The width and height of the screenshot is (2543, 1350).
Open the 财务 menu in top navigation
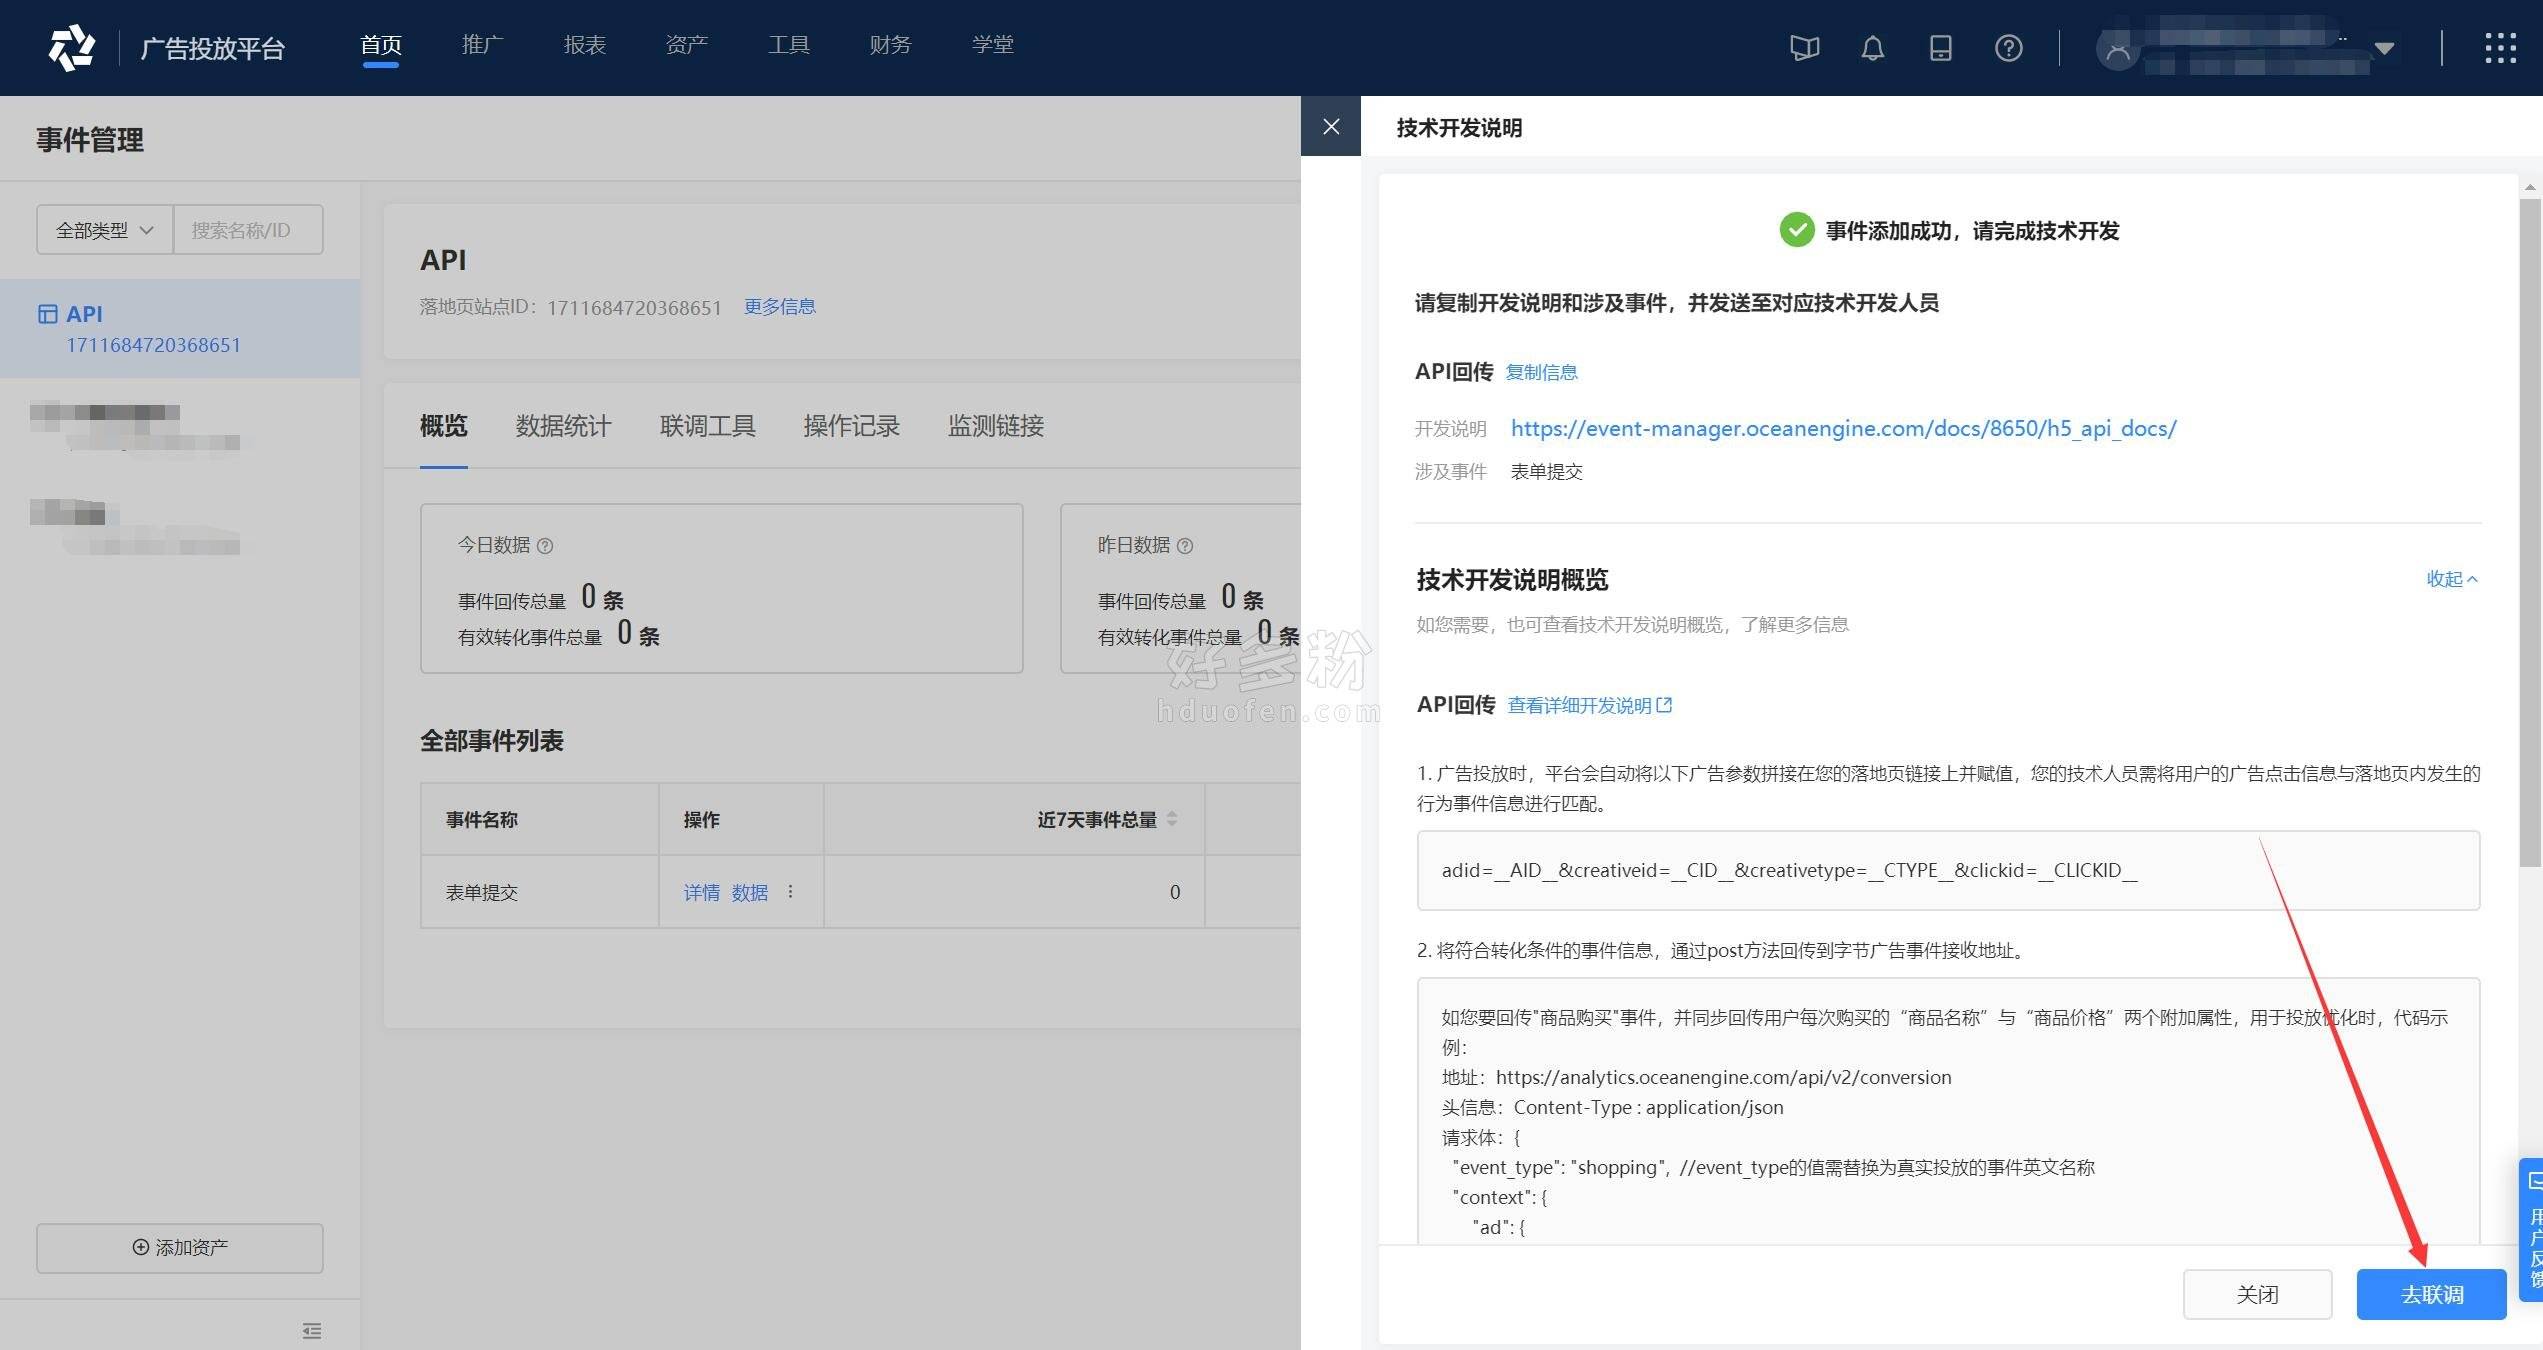(x=889, y=44)
